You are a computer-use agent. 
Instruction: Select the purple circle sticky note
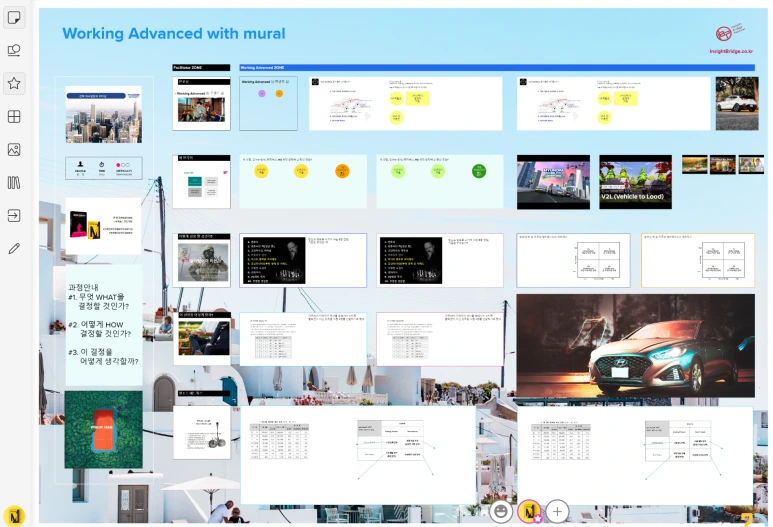point(262,94)
